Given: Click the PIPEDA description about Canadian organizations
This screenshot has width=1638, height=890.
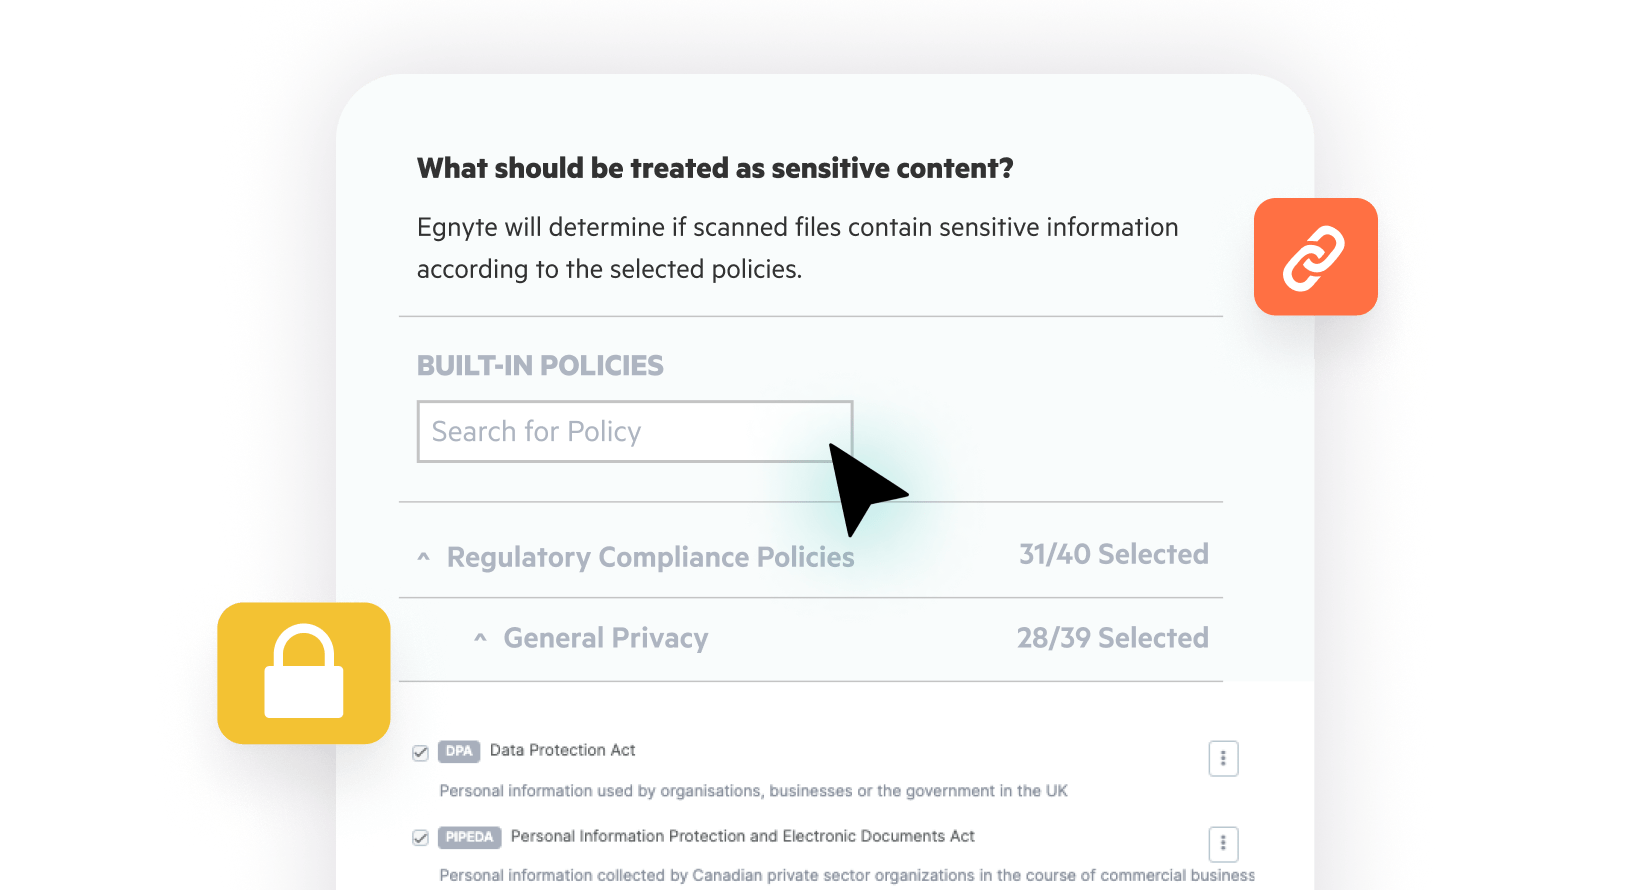Looking at the screenshot, I should click(x=847, y=875).
